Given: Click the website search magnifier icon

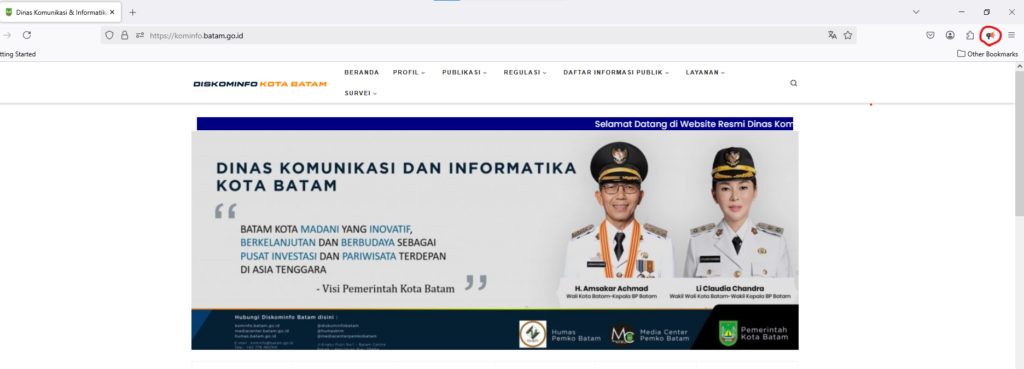Looking at the screenshot, I should [x=793, y=83].
